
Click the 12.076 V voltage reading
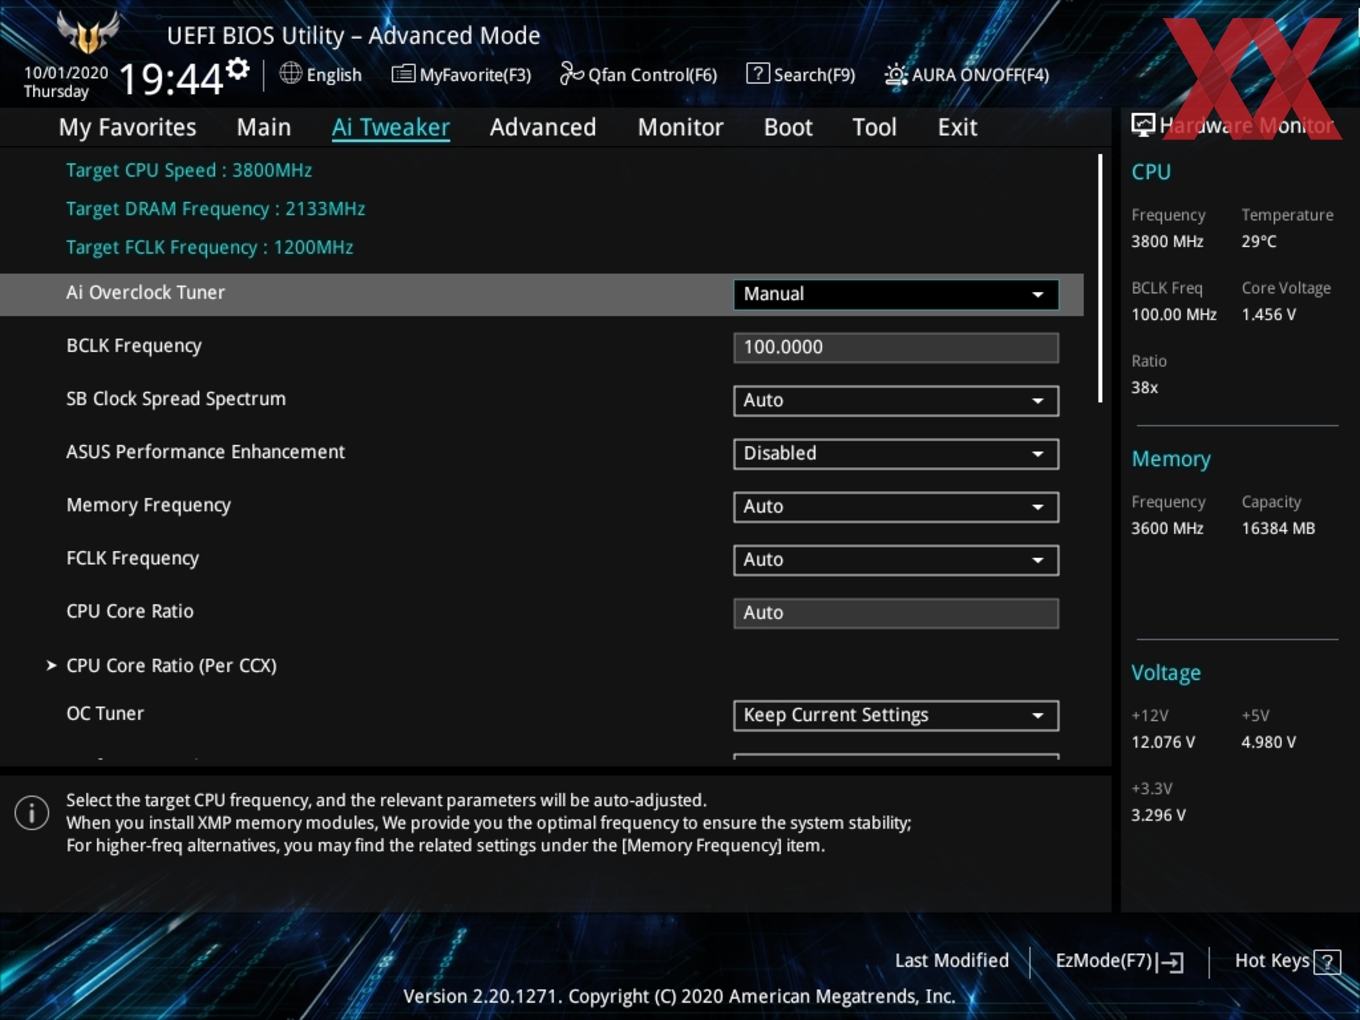point(1163,742)
